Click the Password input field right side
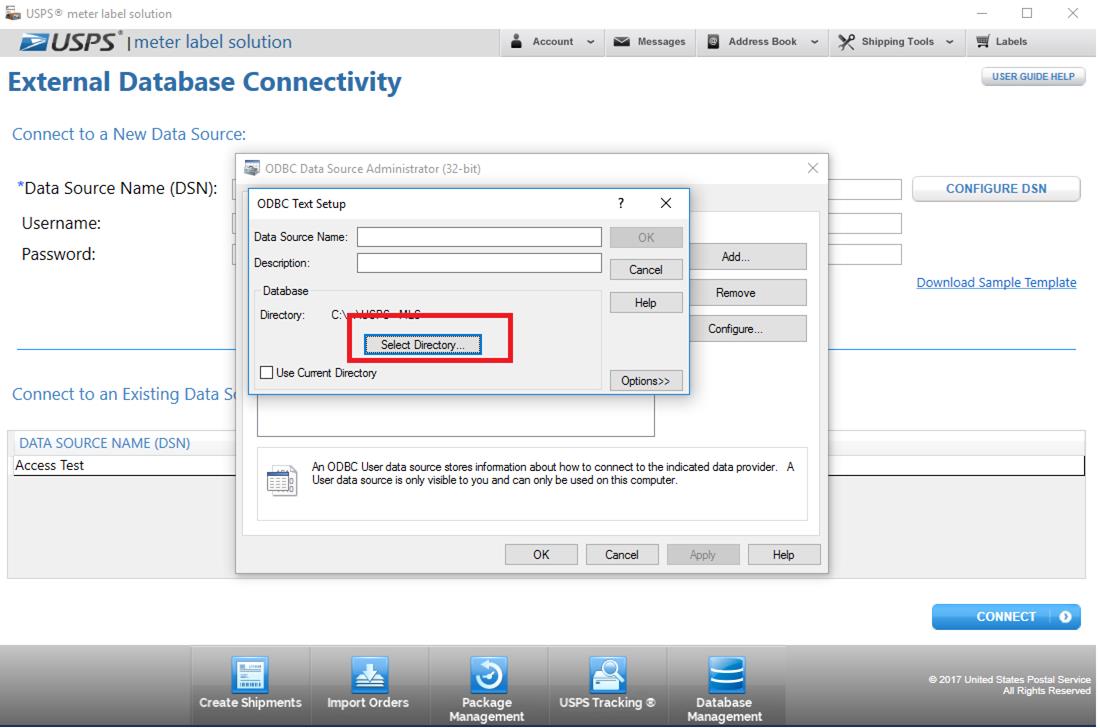The width and height of the screenshot is (1100, 728). click(865, 254)
